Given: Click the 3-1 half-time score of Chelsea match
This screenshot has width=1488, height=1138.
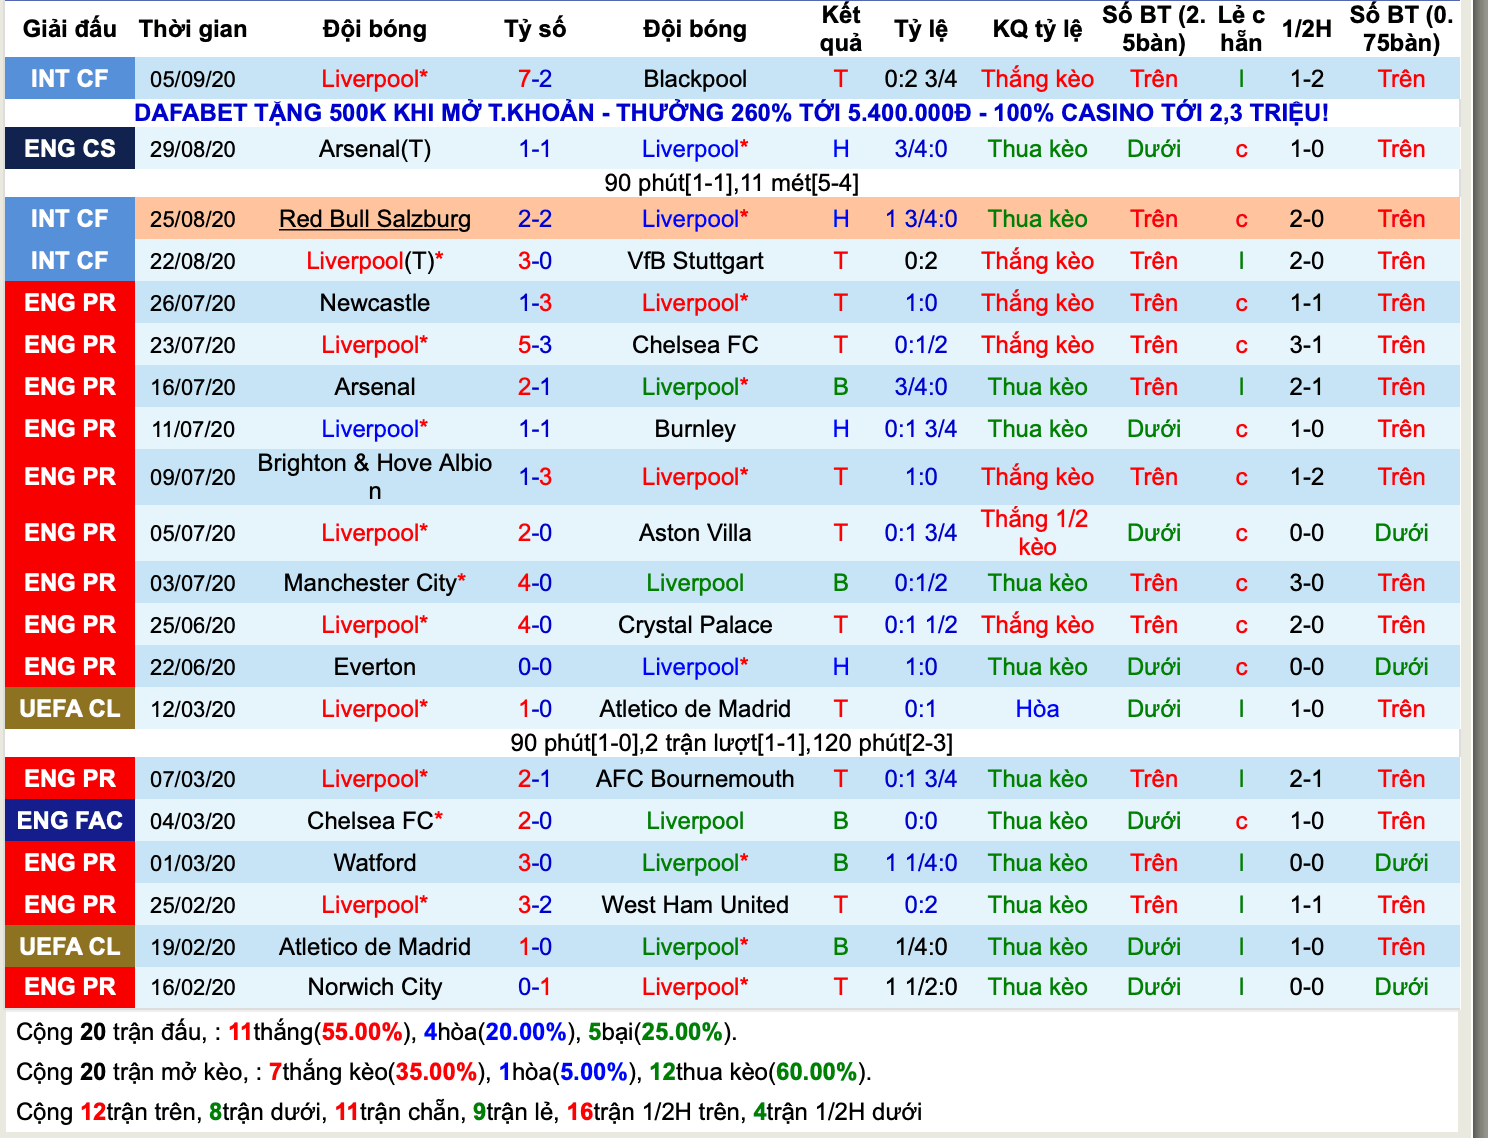Looking at the screenshot, I should point(1307,345).
